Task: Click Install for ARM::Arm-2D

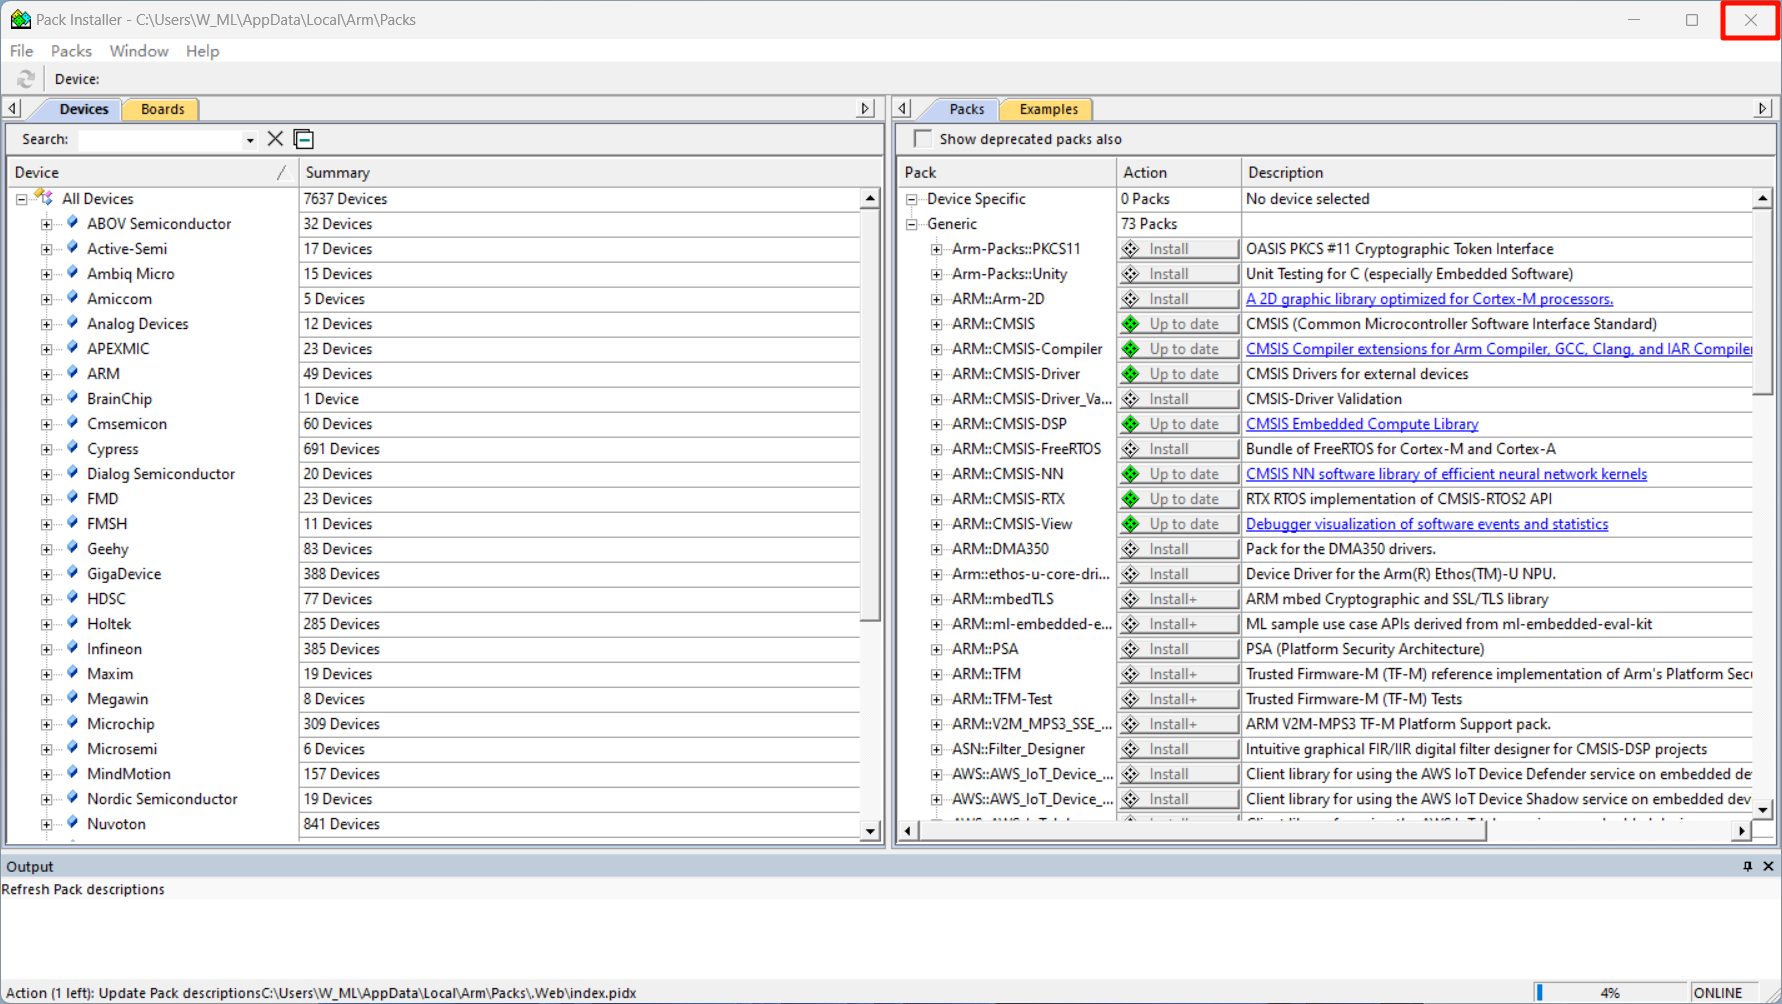Action: (1178, 299)
